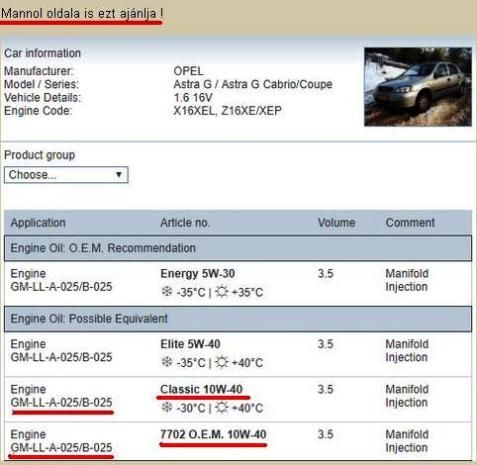Click the snowflake icon in Energy 5W-30 row
The height and width of the screenshot is (465, 477).
click(x=167, y=292)
